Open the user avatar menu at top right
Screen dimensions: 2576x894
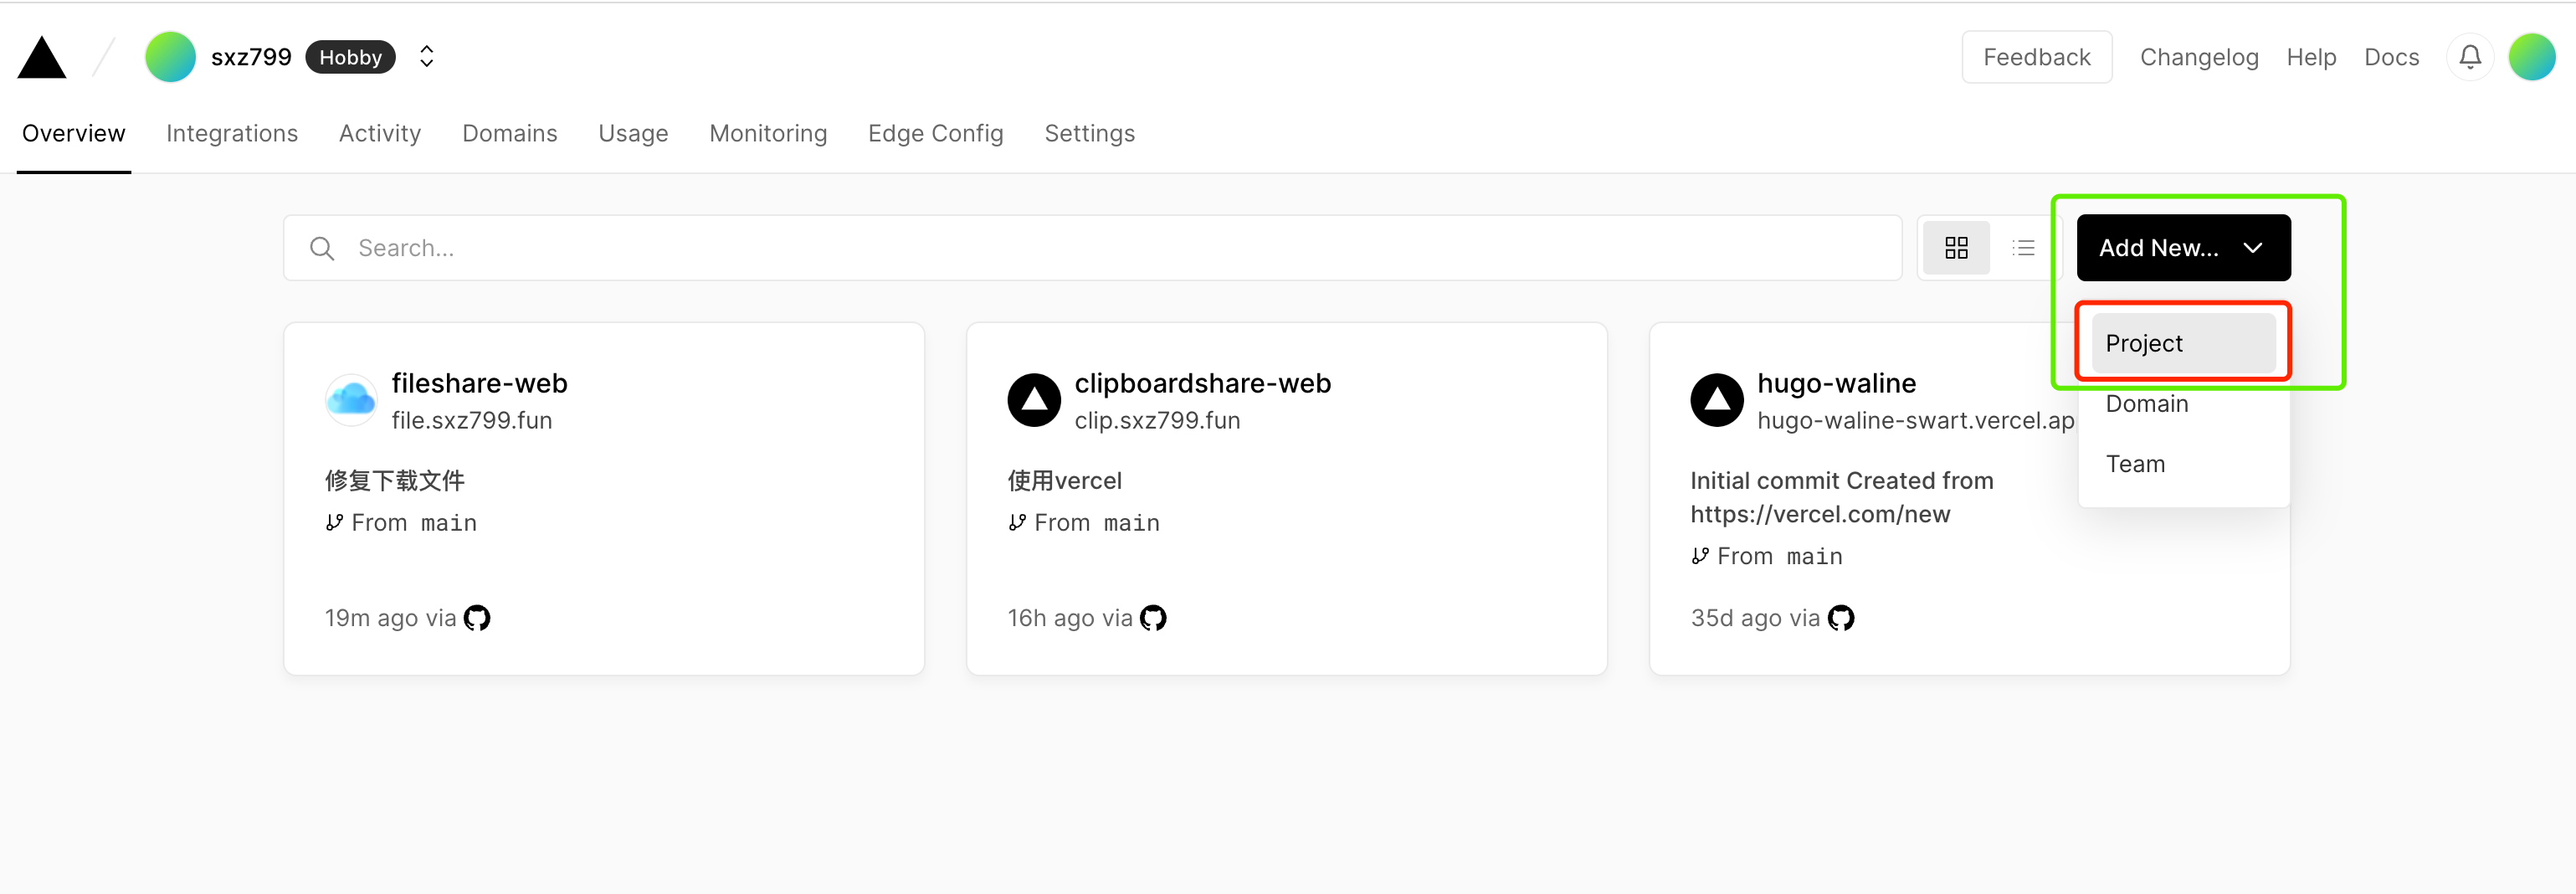point(2532,57)
